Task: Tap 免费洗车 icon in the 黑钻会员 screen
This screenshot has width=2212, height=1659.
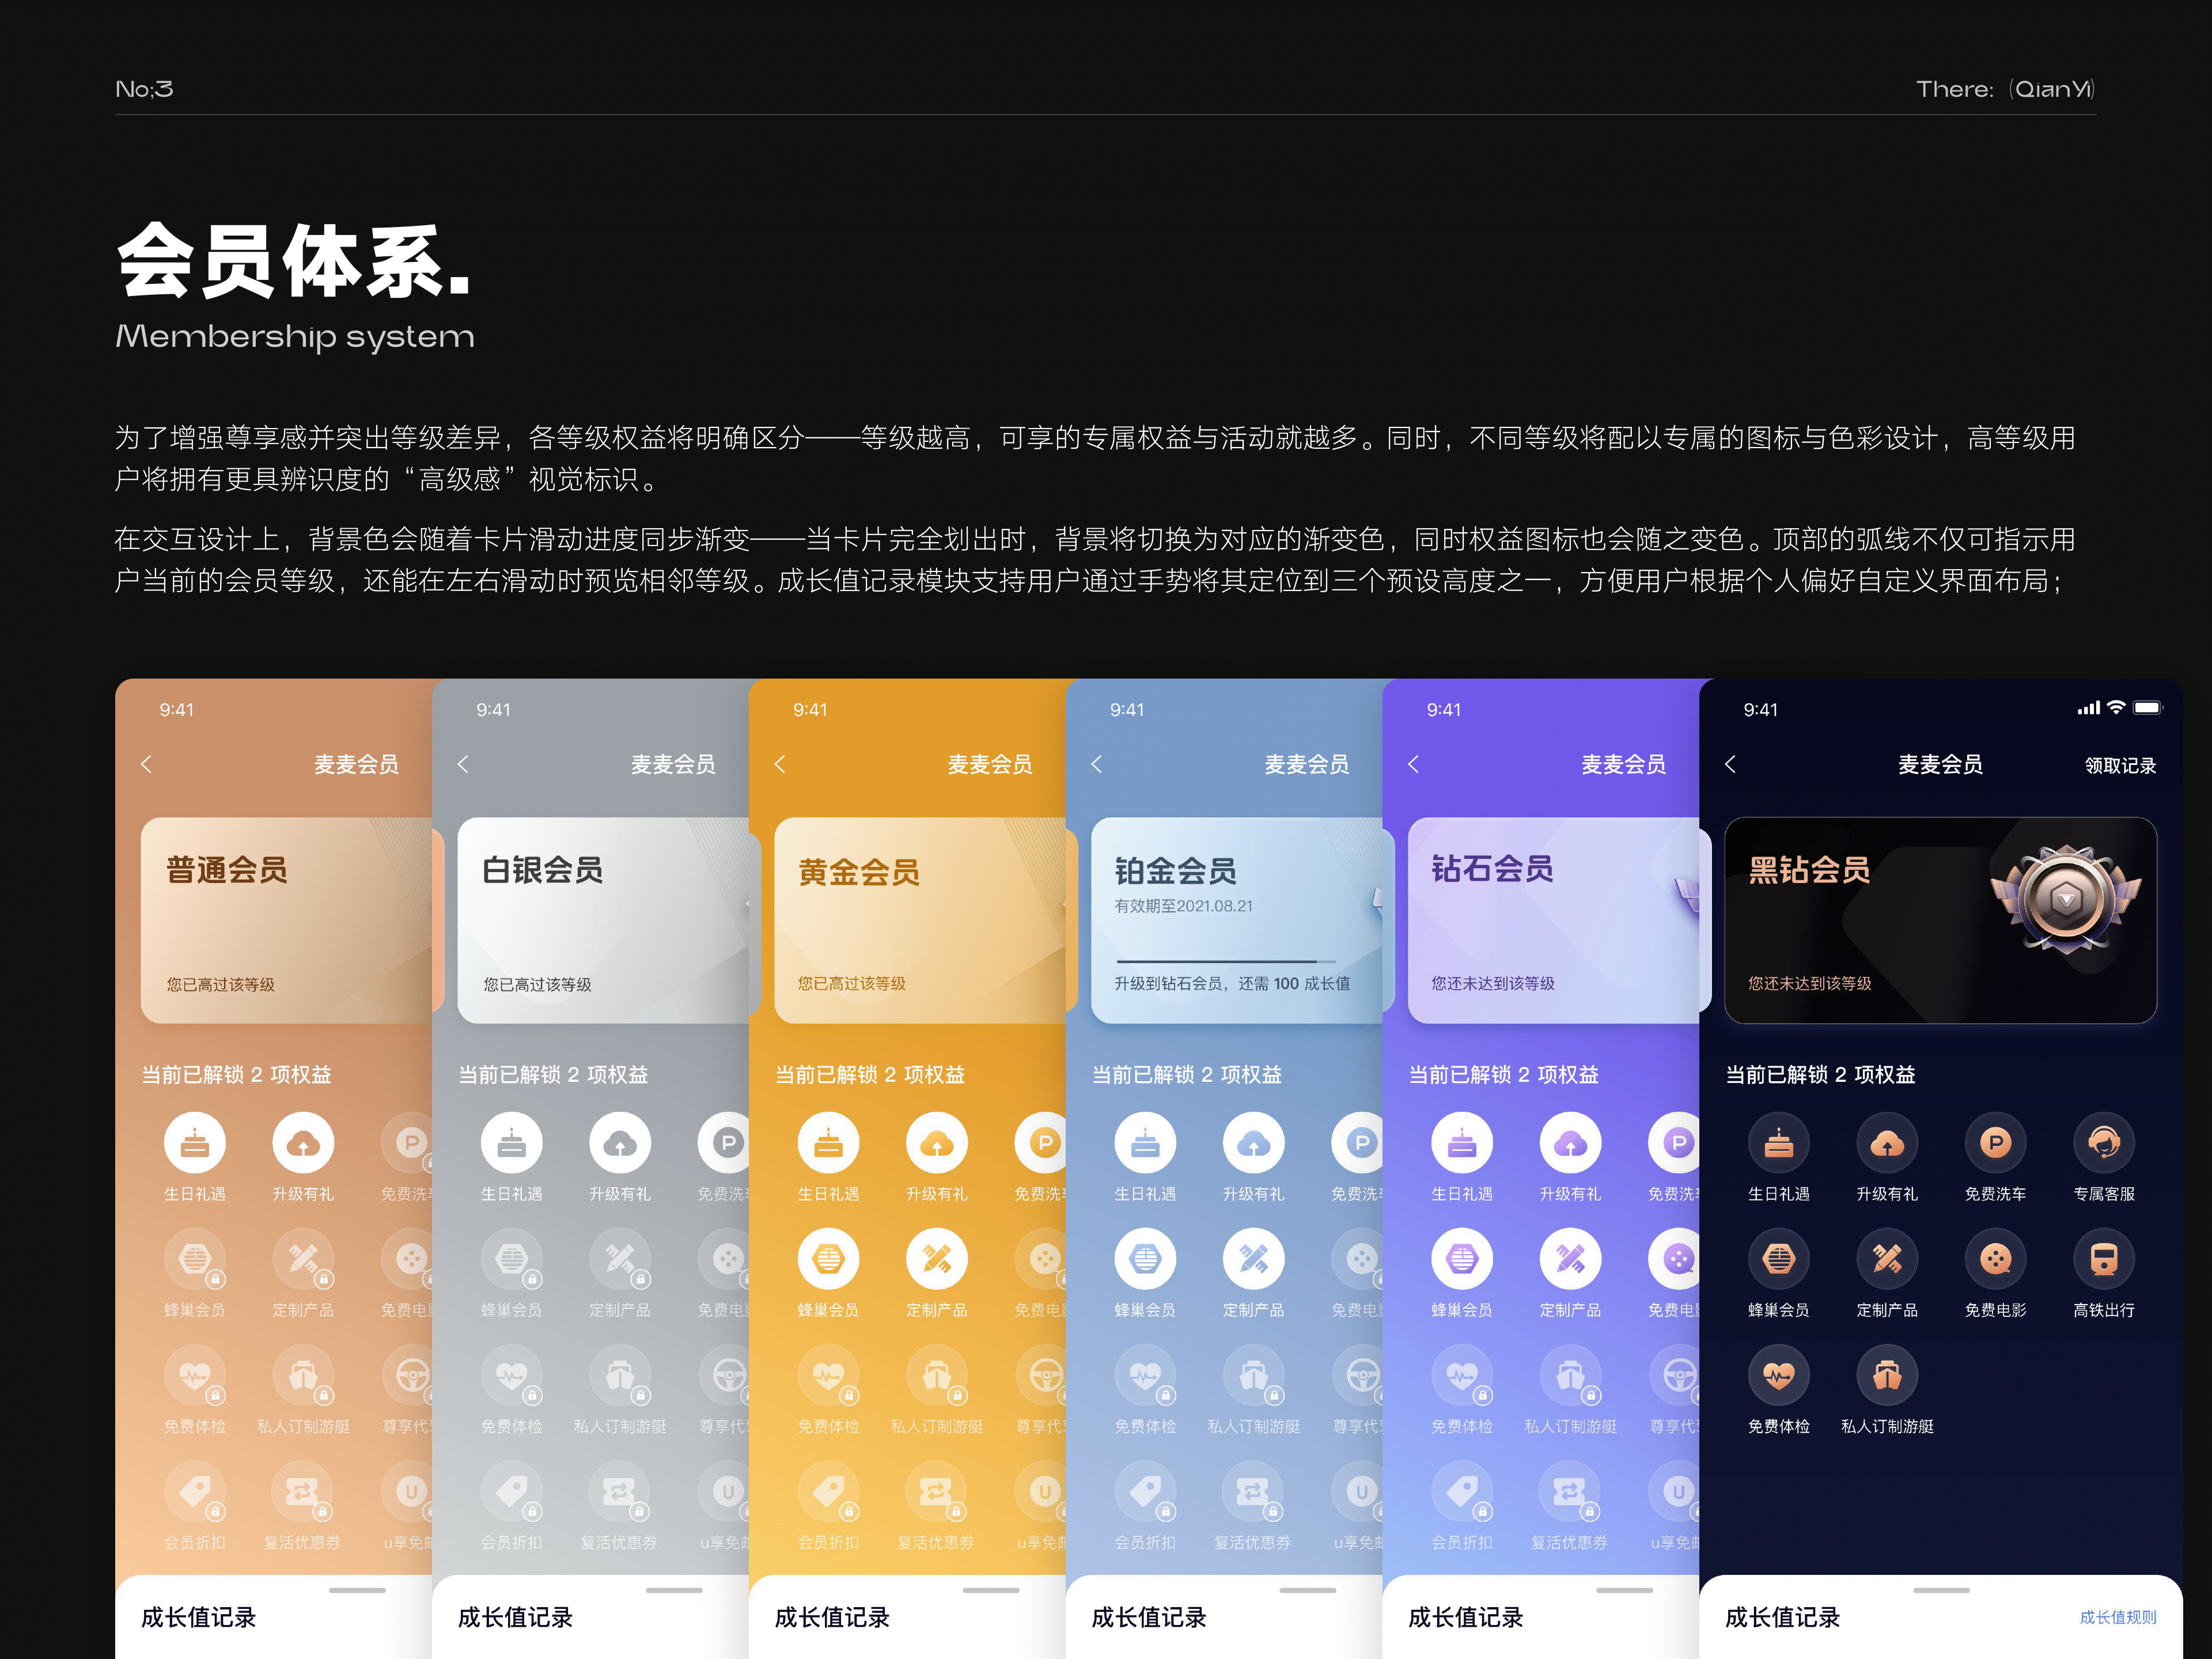Action: coord(1995,1143)
